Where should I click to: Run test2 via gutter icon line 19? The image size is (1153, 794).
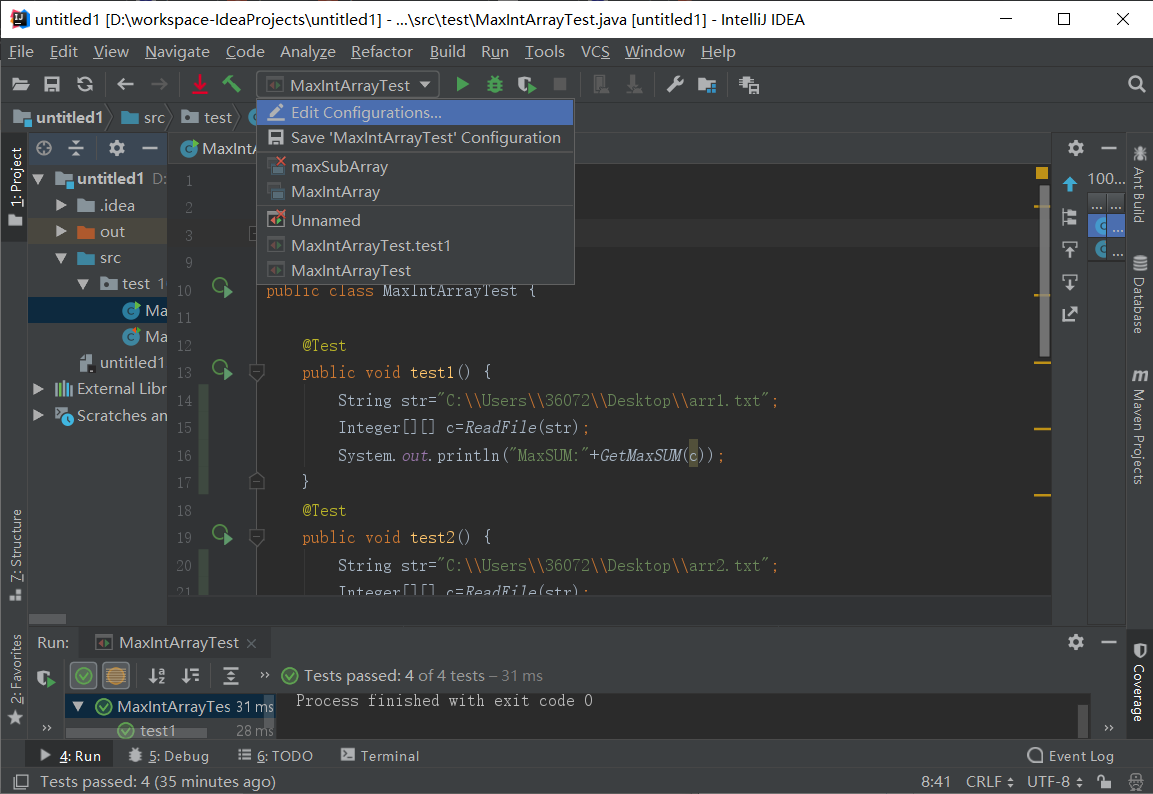coord(222,534)
